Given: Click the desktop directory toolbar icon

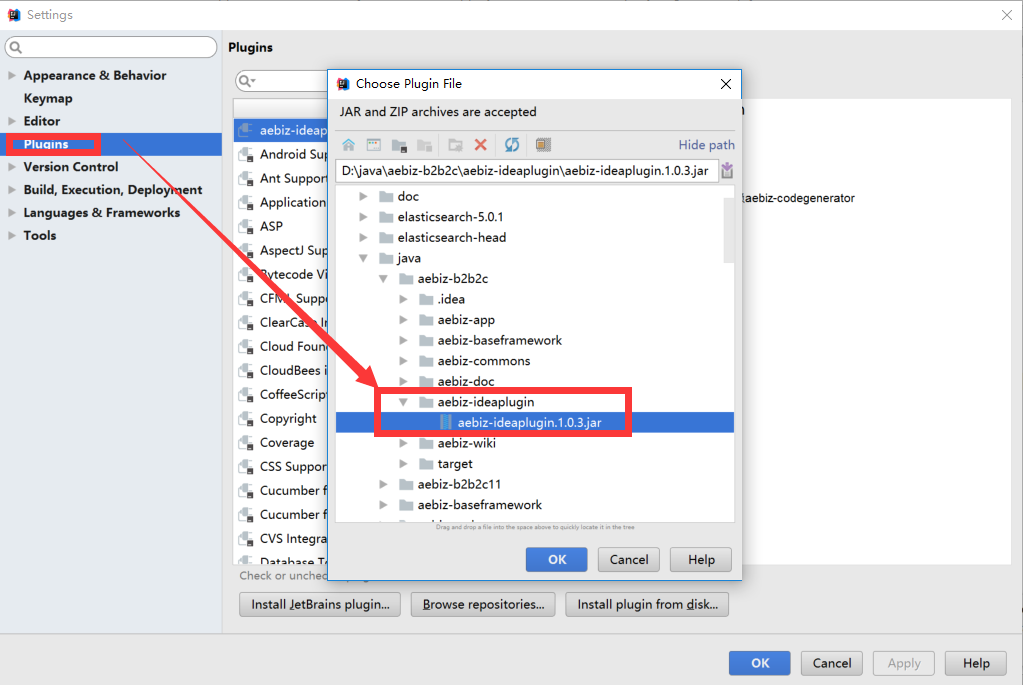Looking at the screenshot, I should 374,145.
